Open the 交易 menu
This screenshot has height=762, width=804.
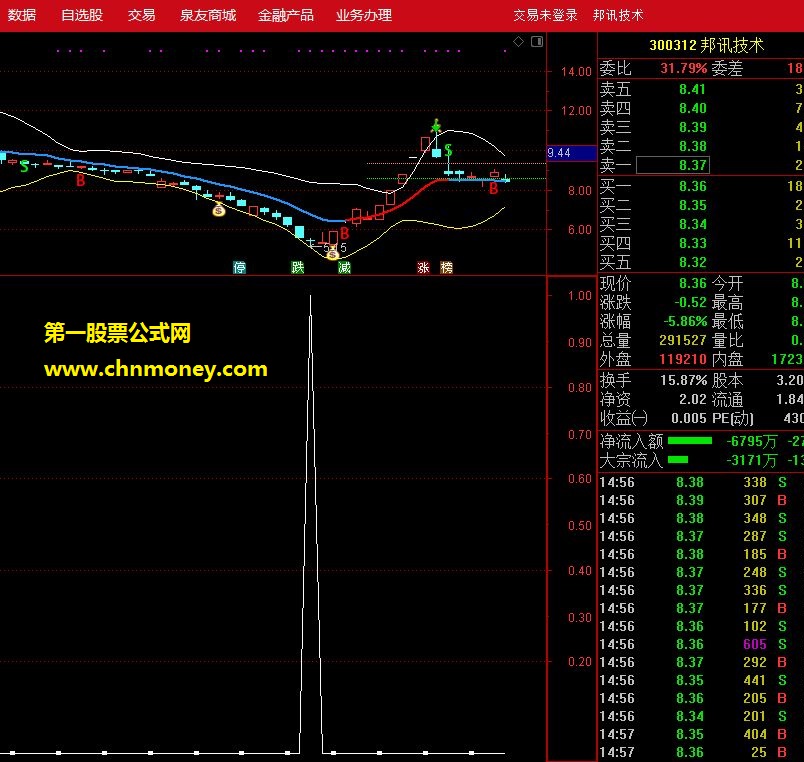(x=142, y=15)
